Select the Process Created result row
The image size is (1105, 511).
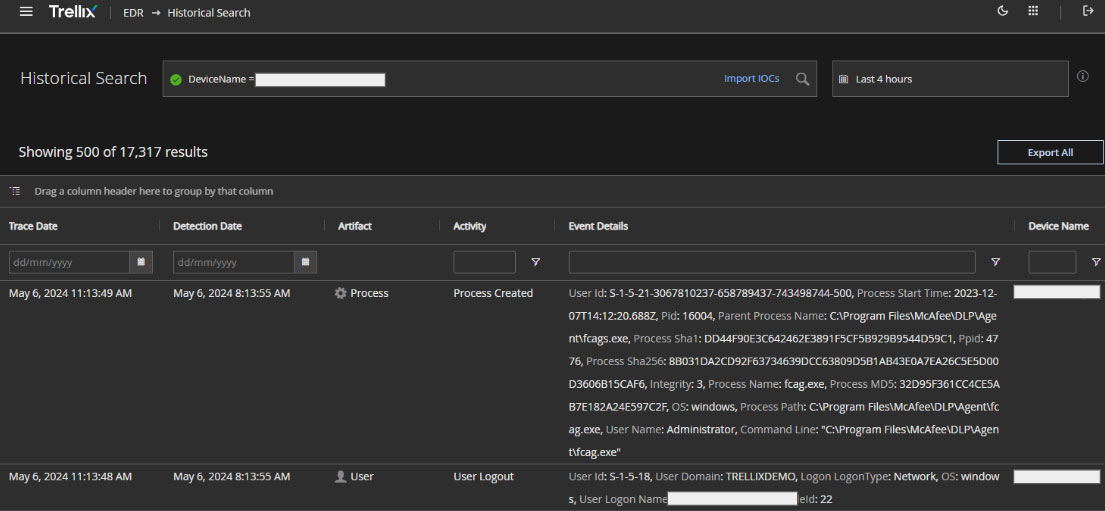[493, 293]
